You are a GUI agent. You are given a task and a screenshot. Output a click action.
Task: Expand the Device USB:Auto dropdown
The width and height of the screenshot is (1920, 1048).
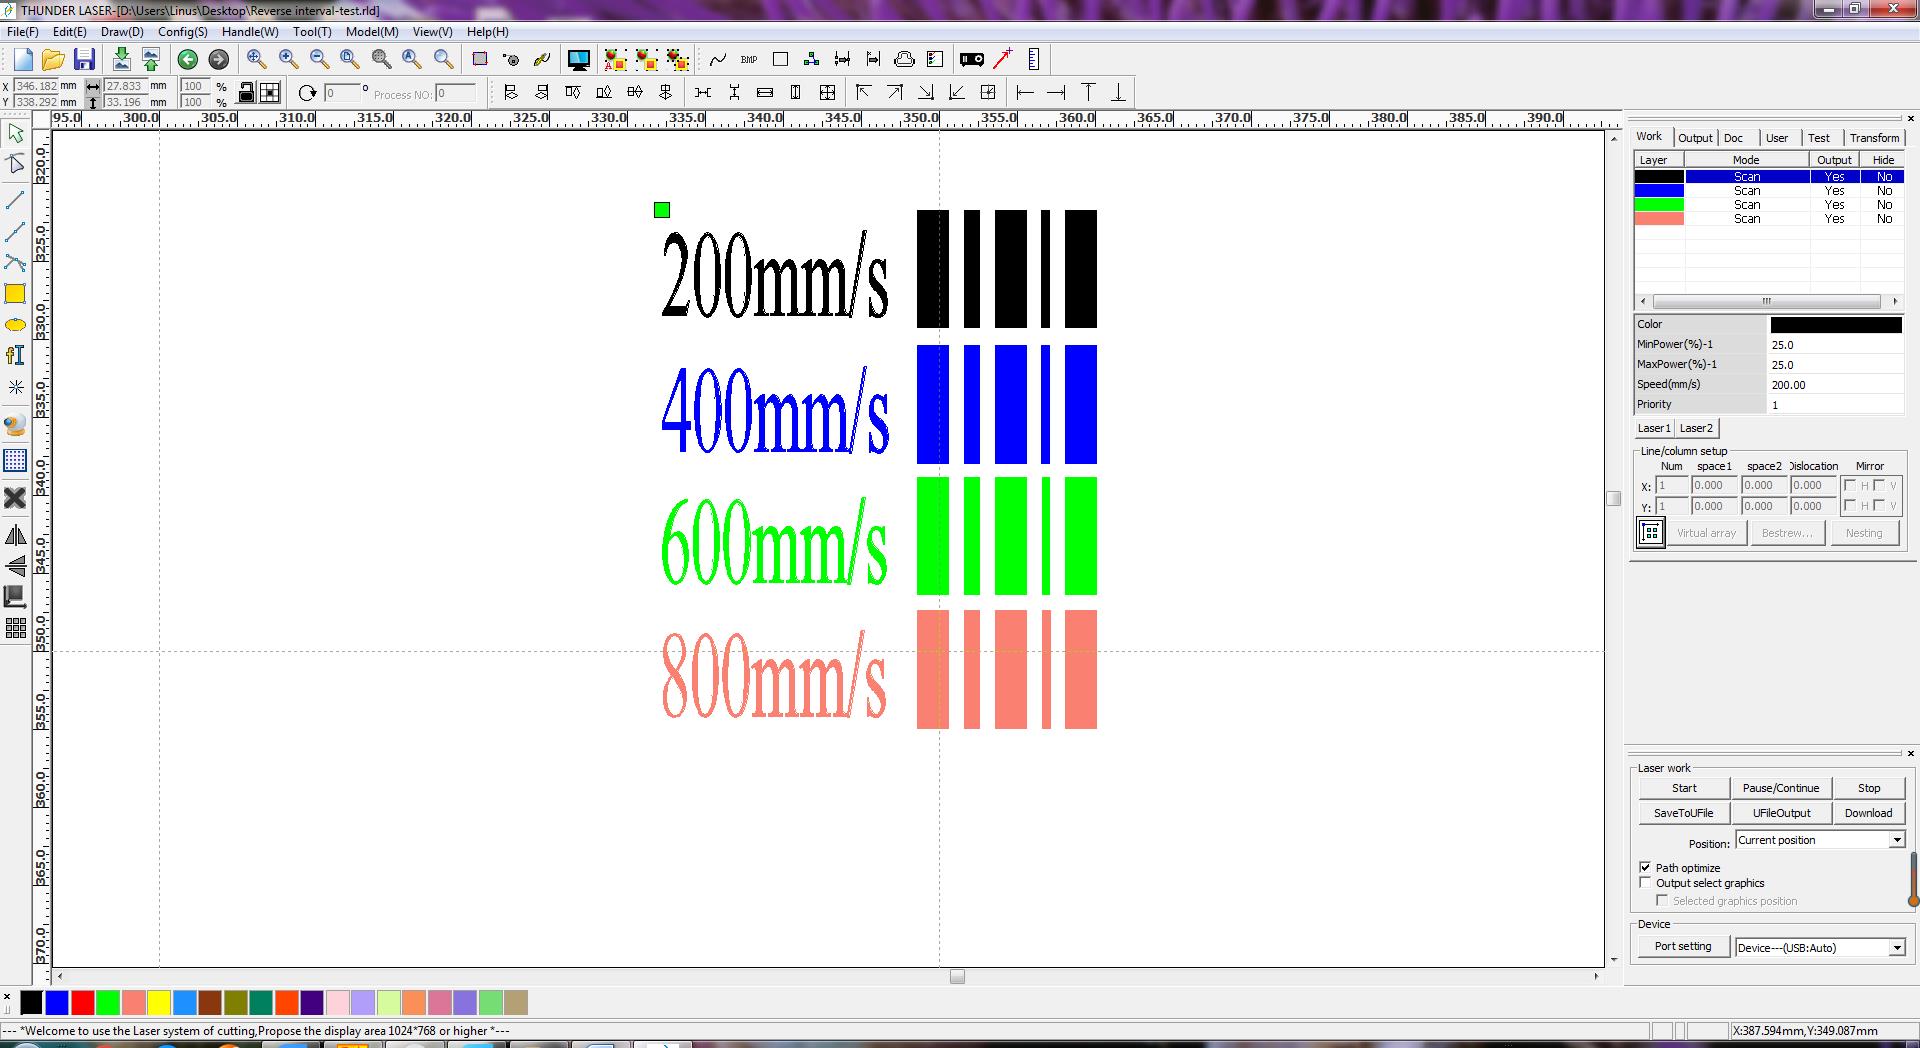[1896, 948]
